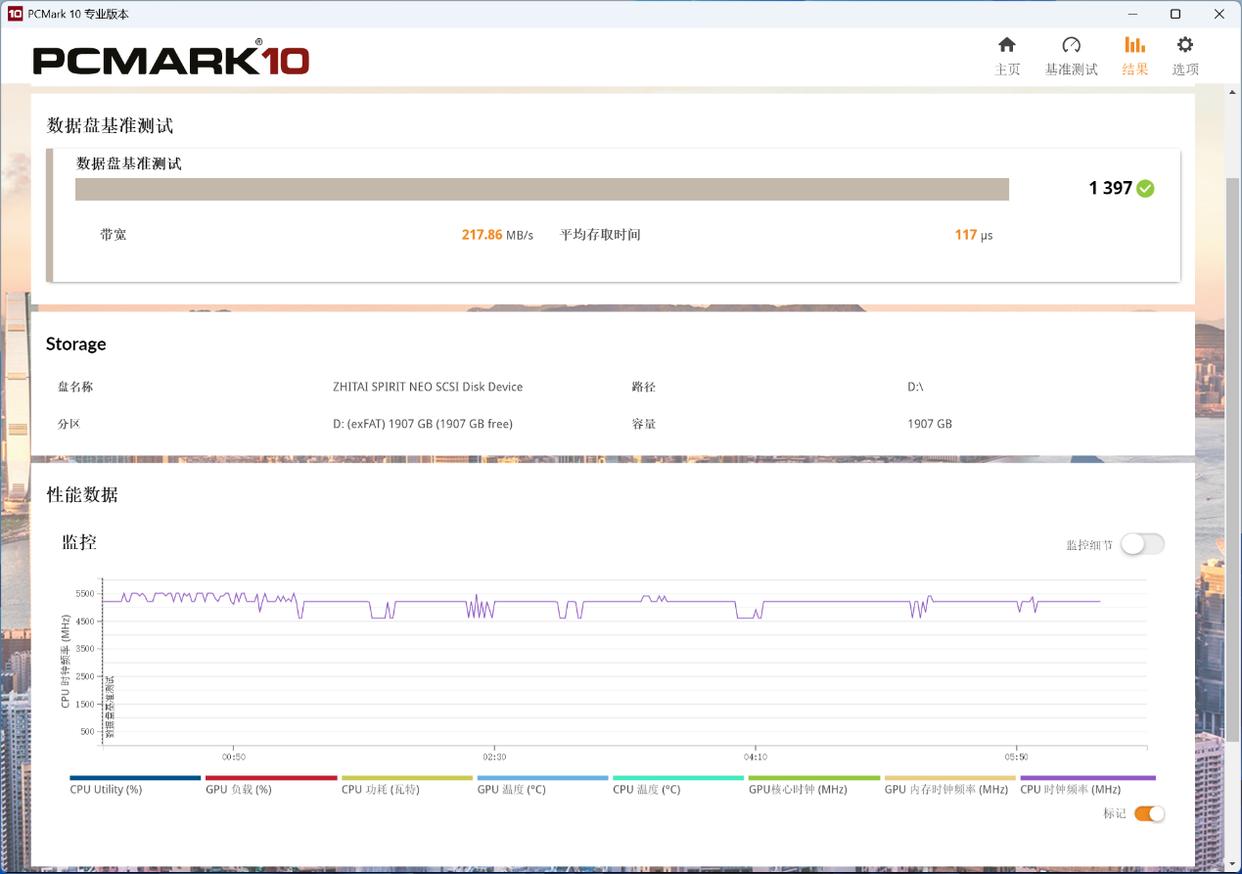Image resolution: width=1242 pixels, height=874 pixels.
Task: Click the PCMARK 10 logo
Action: [171, 59]
